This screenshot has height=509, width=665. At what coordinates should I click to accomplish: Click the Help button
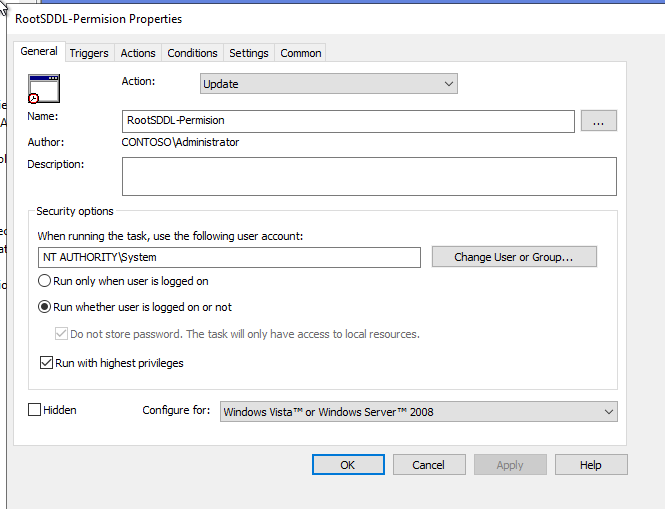point(591,465)
